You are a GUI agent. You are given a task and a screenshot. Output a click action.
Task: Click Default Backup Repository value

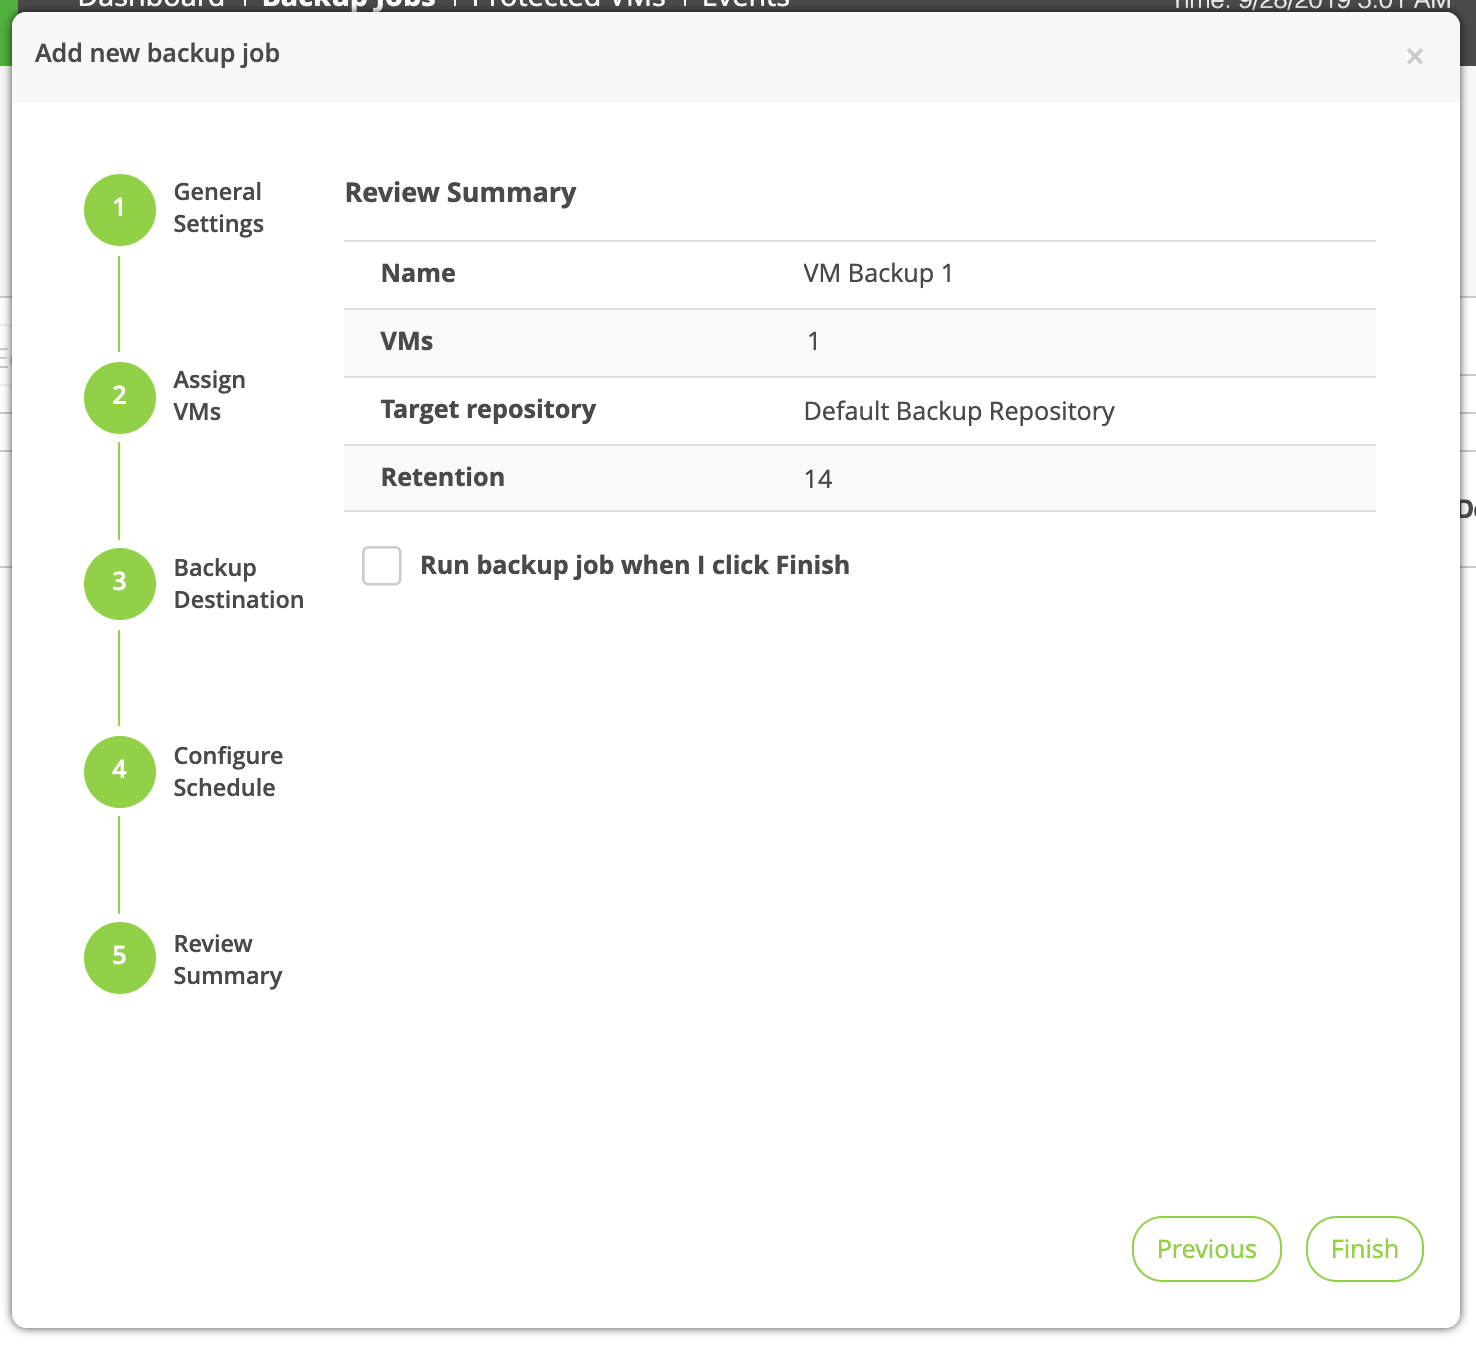[x=959, y=411]
